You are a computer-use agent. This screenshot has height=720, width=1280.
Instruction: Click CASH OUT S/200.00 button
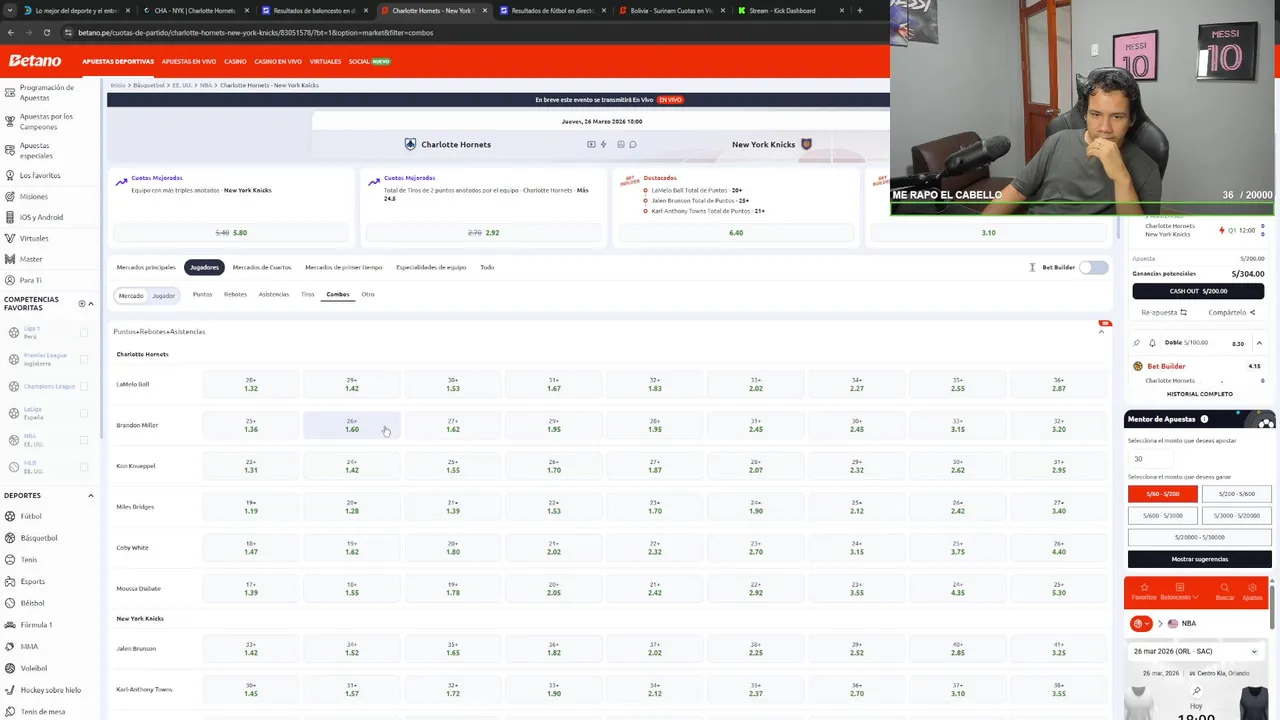coord(1198,291)
